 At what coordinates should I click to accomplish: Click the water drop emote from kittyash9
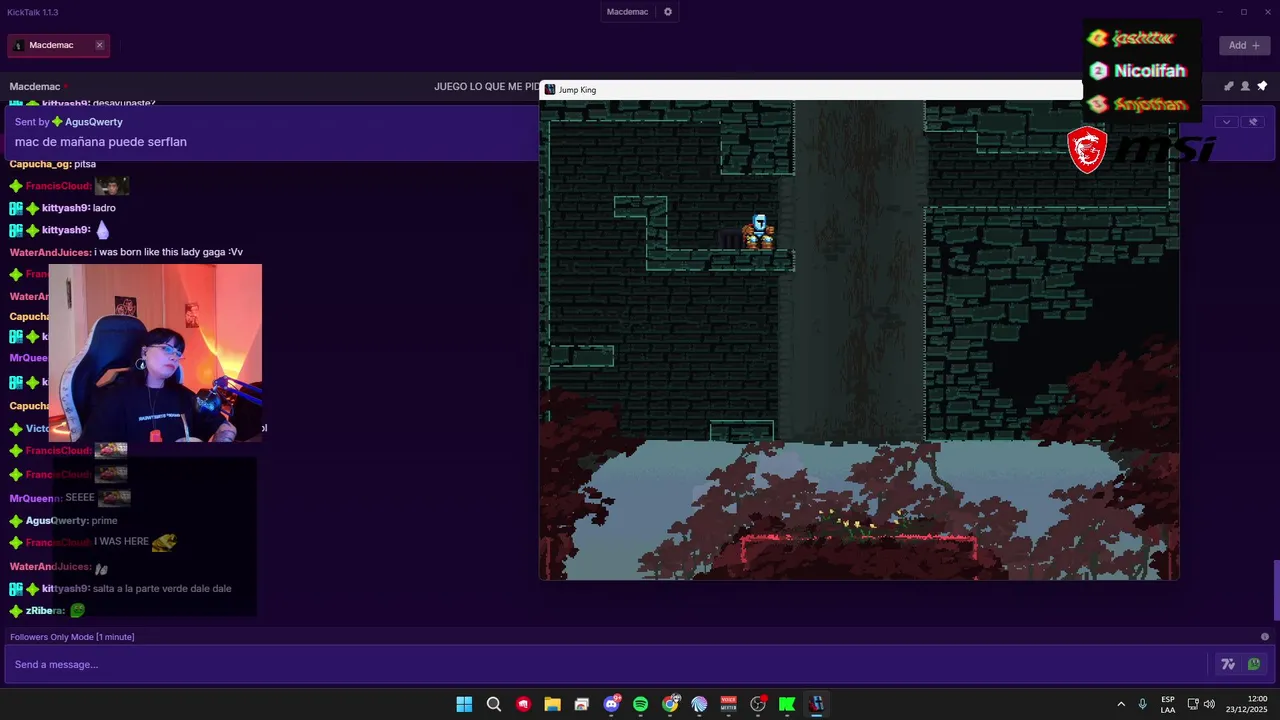[x=102, y=230]
